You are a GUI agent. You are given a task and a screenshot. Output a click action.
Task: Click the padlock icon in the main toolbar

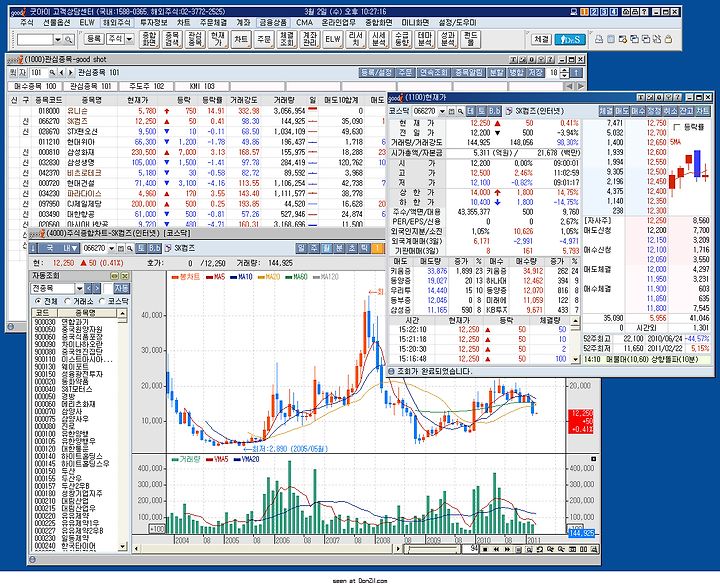(669, 39)
